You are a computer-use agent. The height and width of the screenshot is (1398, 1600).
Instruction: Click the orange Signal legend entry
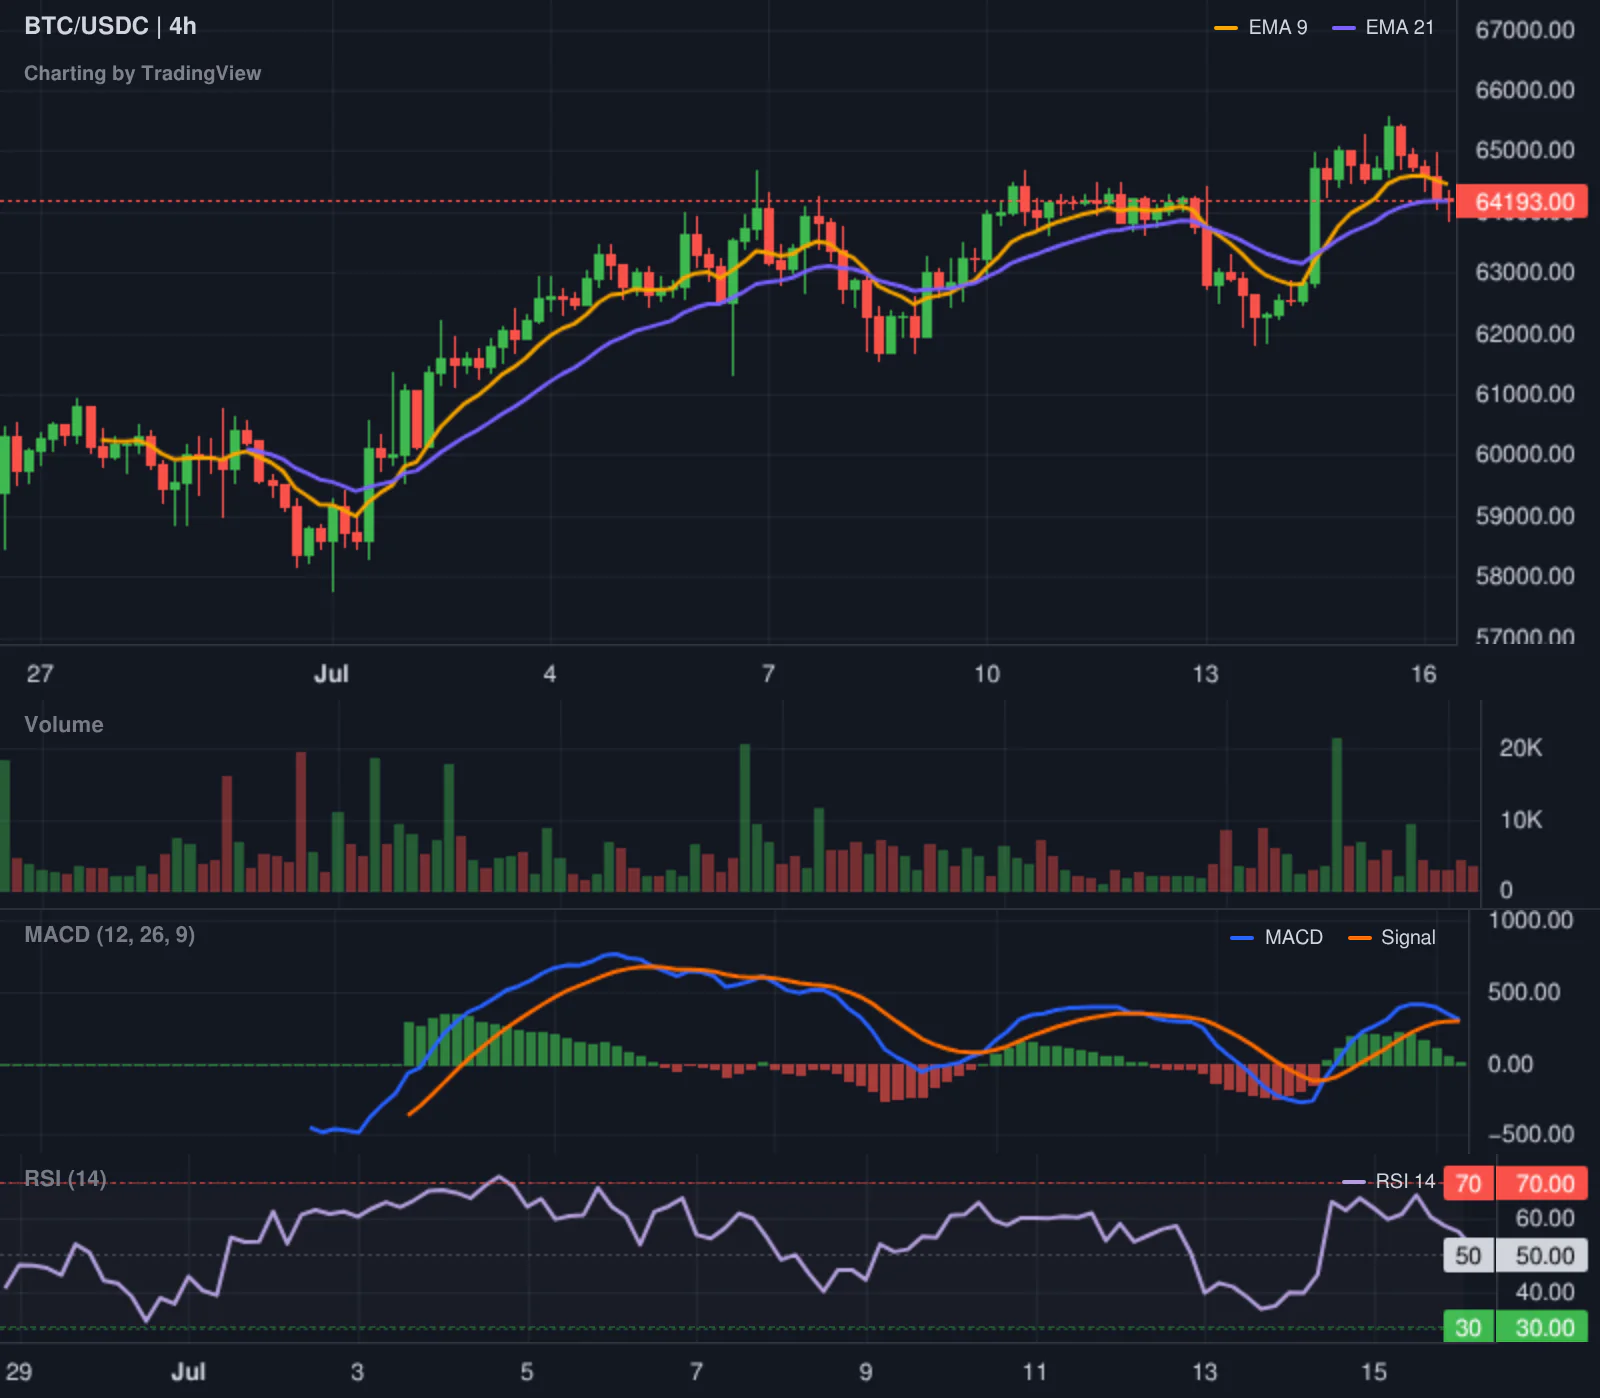coord(1392,938)
